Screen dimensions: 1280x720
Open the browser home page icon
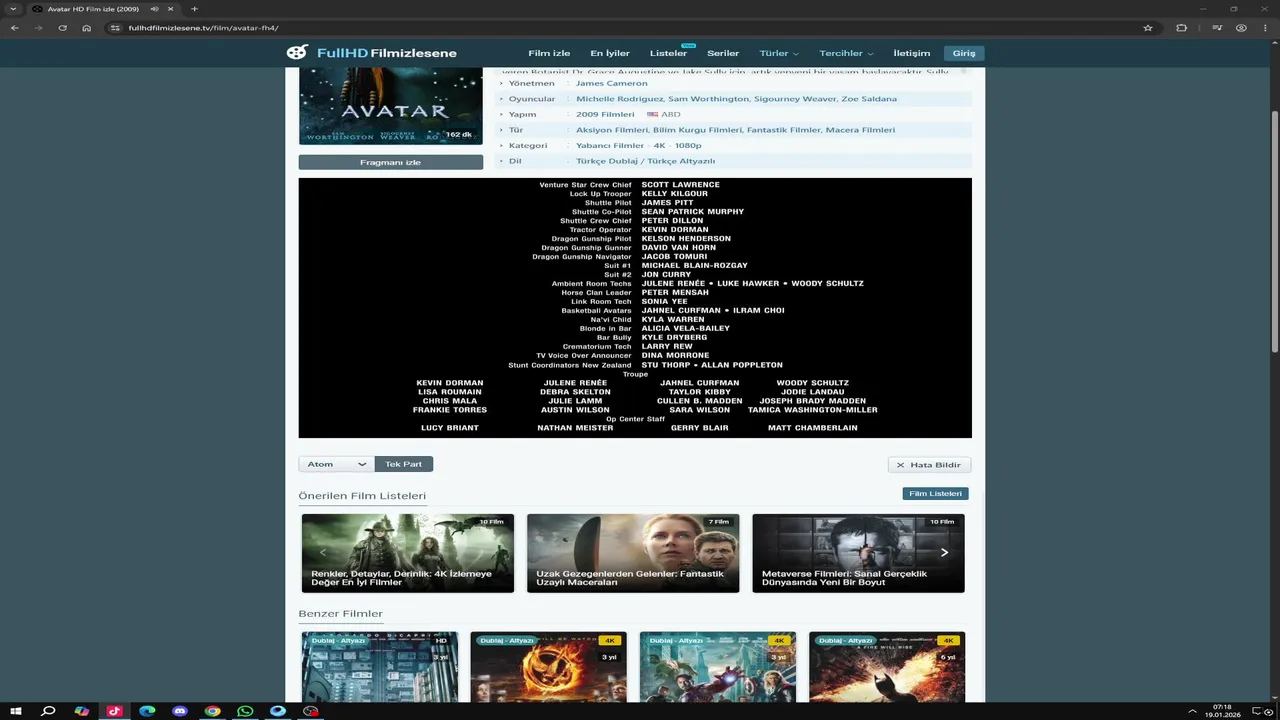pyautogui.click(x=87, y=28)
